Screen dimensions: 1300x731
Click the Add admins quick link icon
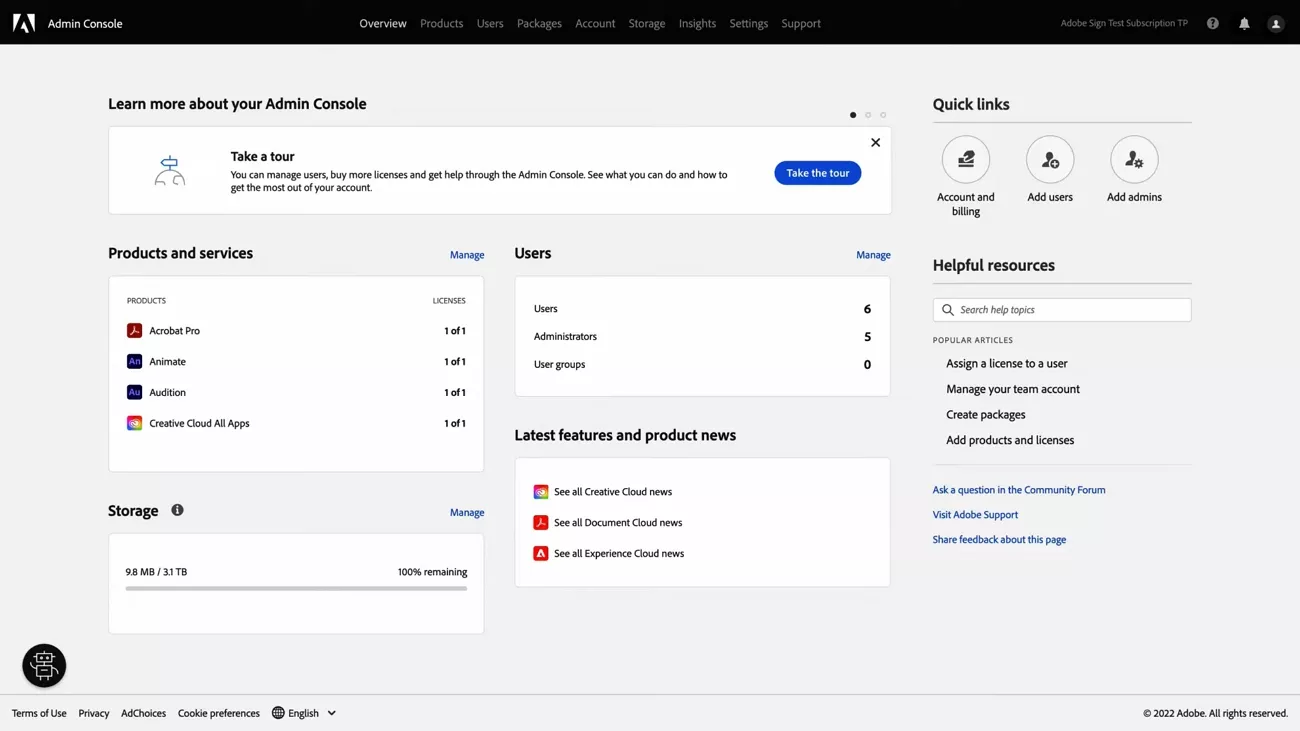tap(1134, 159)
